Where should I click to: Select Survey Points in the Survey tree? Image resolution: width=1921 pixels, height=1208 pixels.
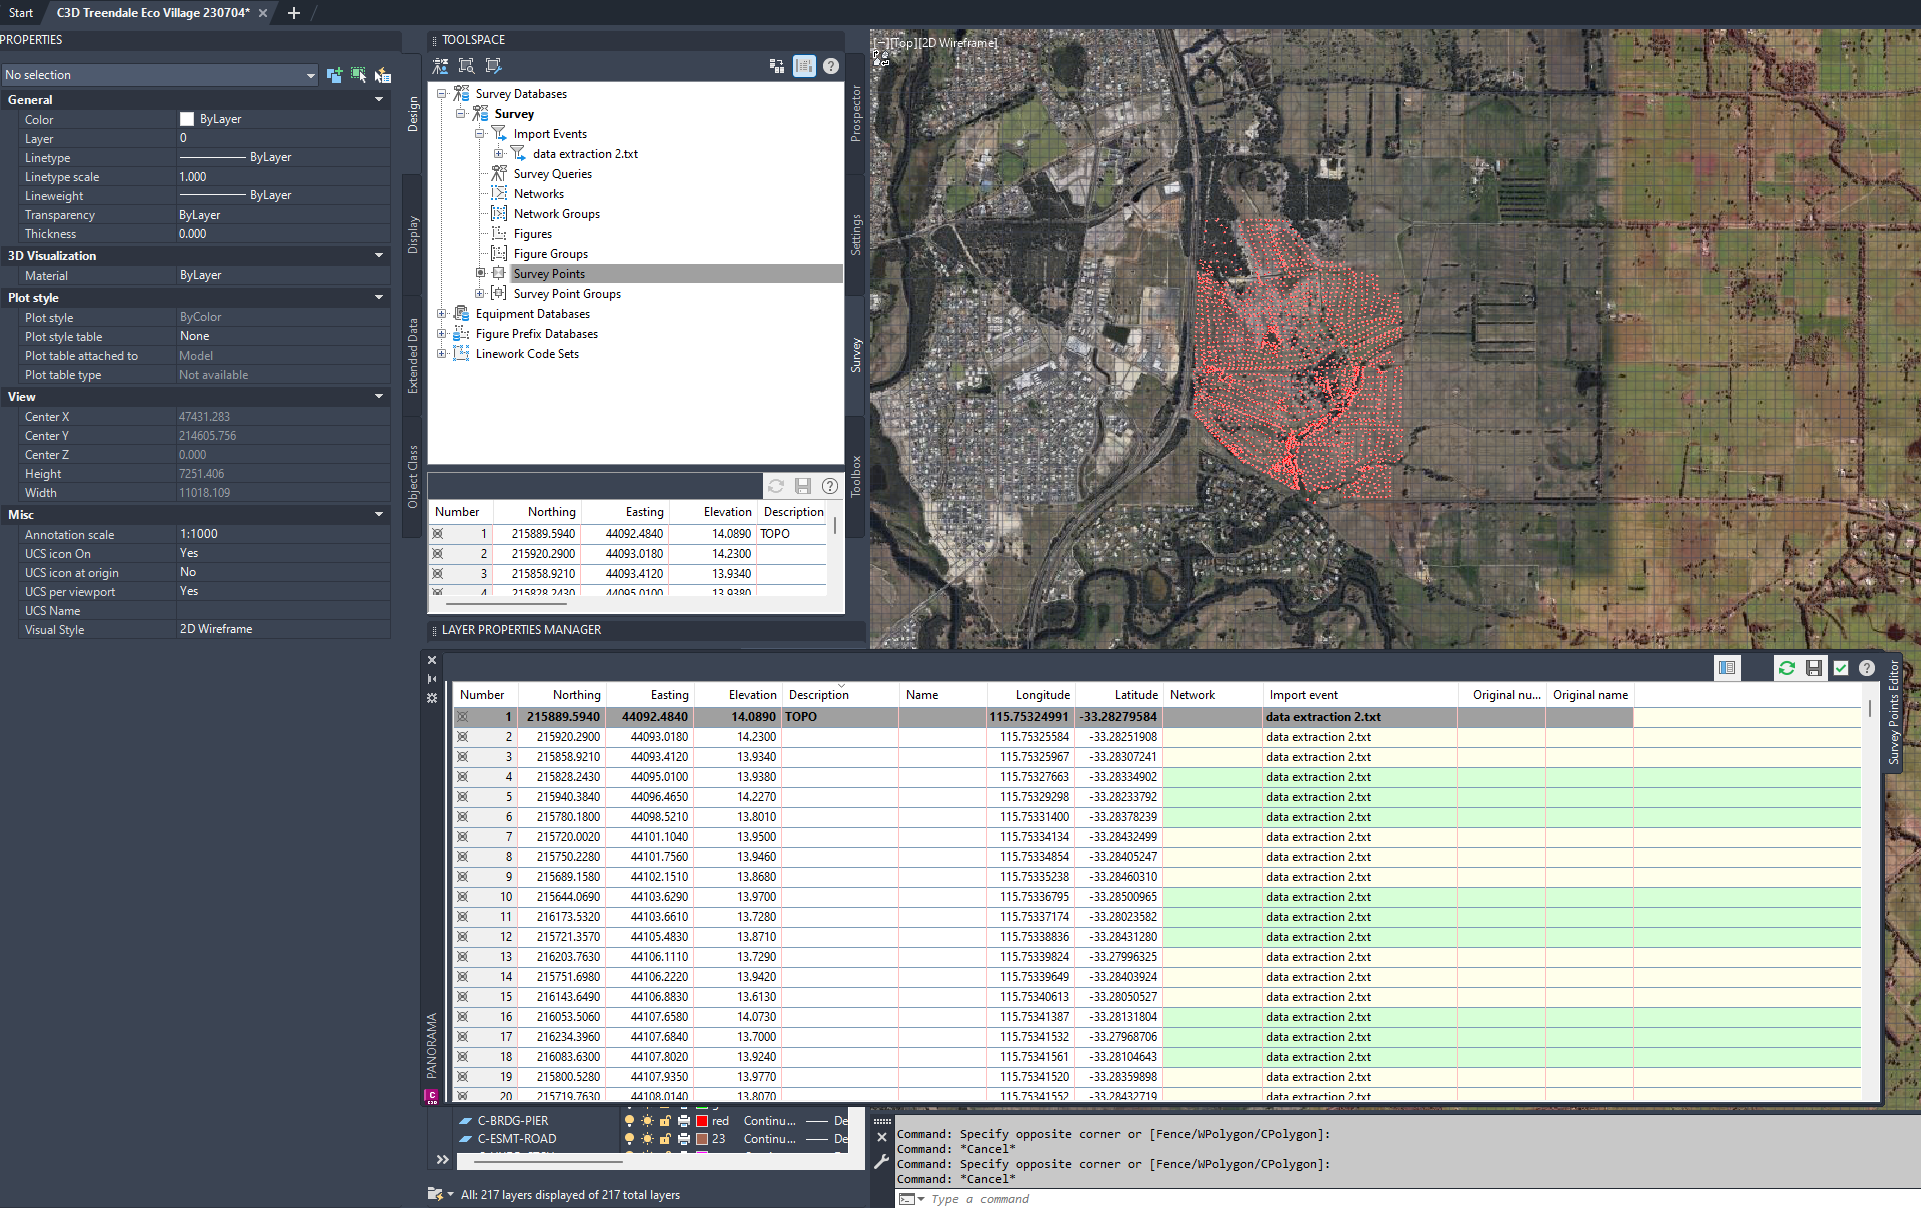(x=549, y=273)
